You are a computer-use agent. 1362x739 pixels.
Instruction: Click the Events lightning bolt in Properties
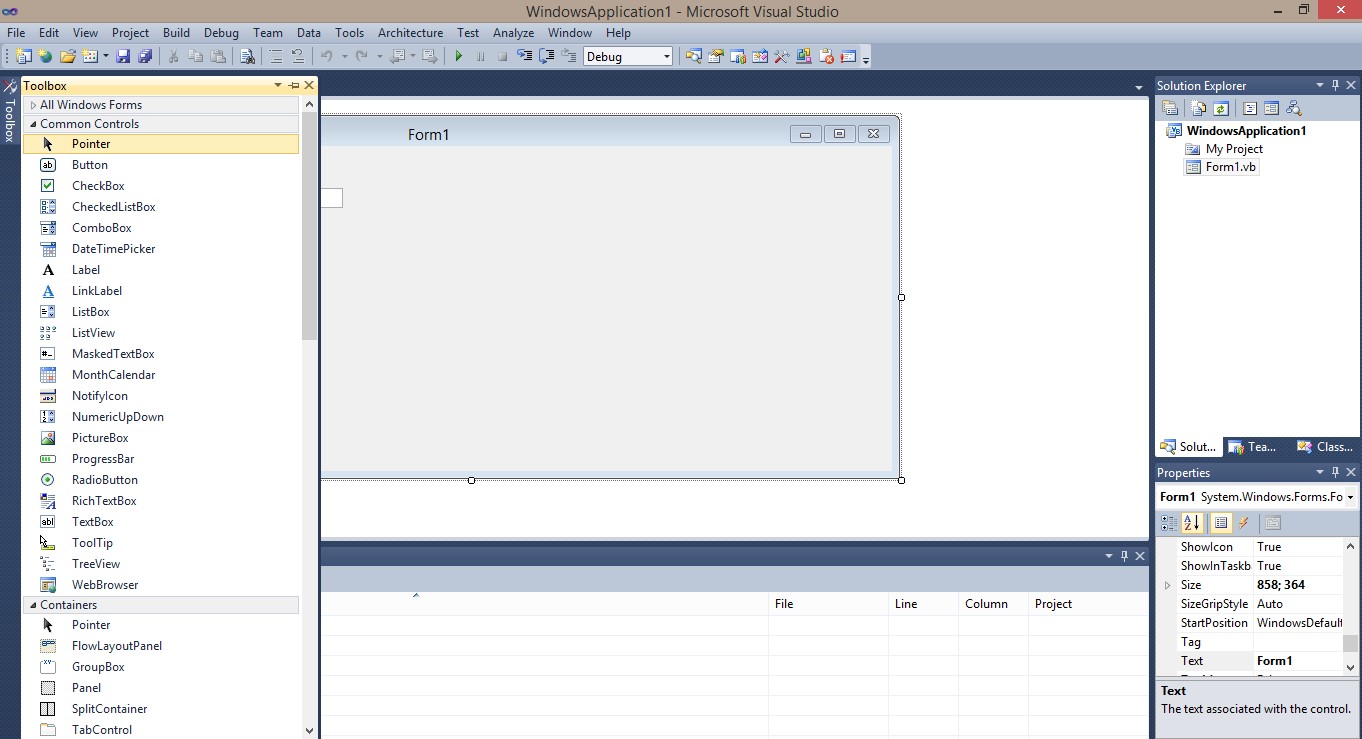tap(1244, 523)
